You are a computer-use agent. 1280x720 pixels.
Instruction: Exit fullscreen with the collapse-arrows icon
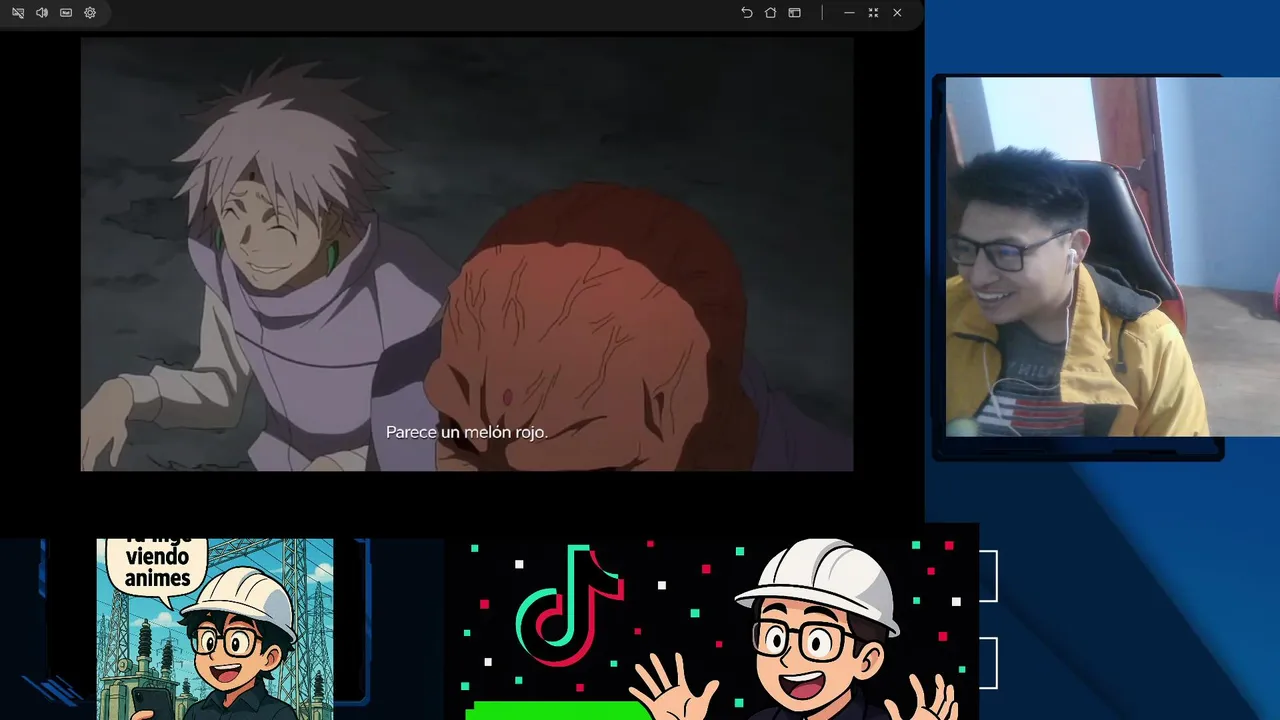(873, 13)
